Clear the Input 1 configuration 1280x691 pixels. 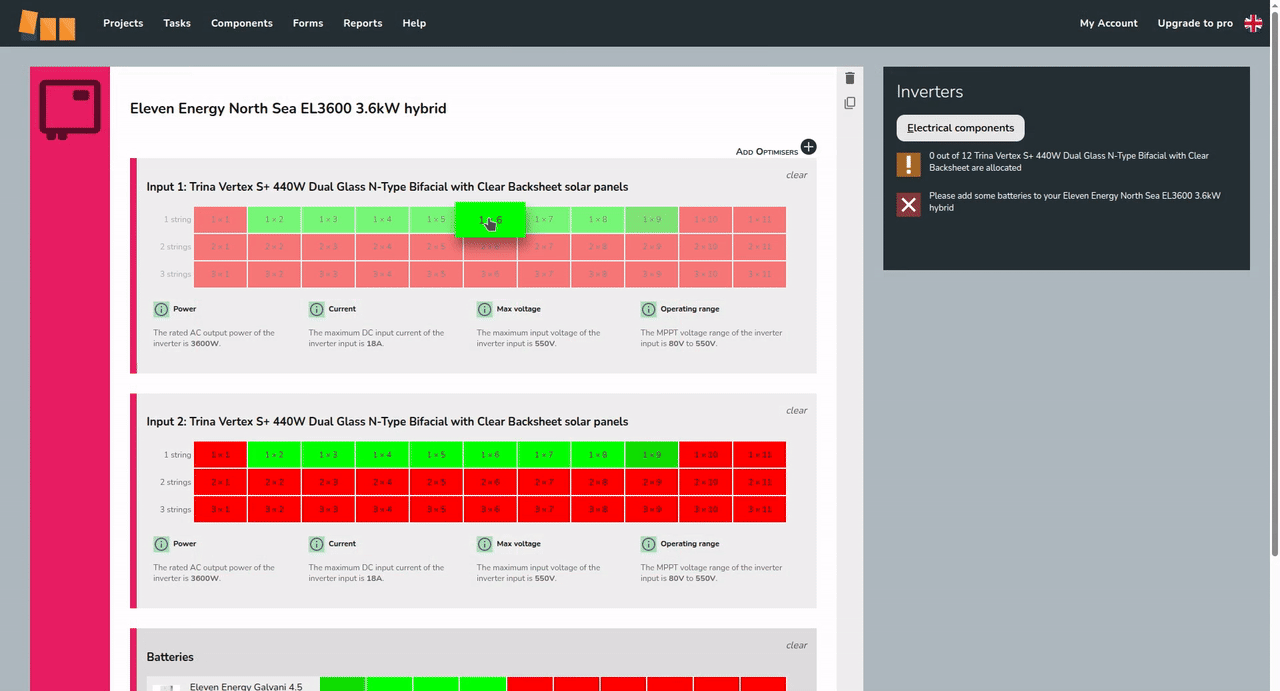click(796, 175)
